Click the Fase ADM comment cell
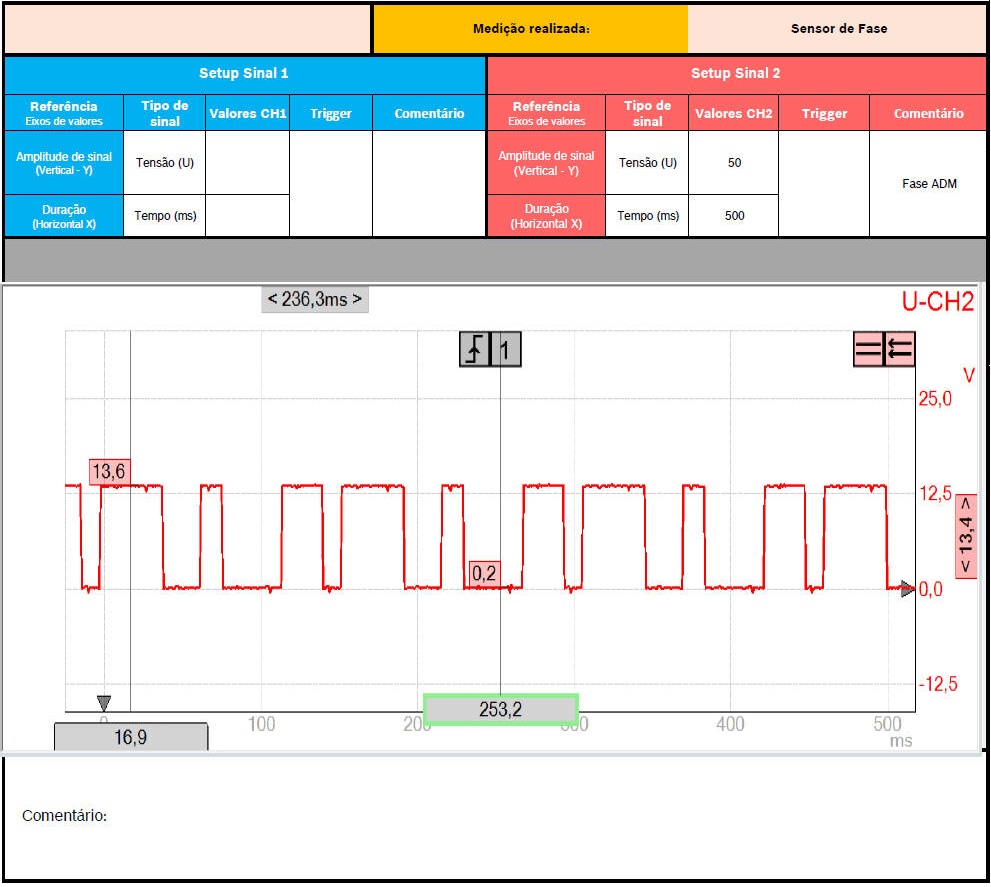 point(928,185)
